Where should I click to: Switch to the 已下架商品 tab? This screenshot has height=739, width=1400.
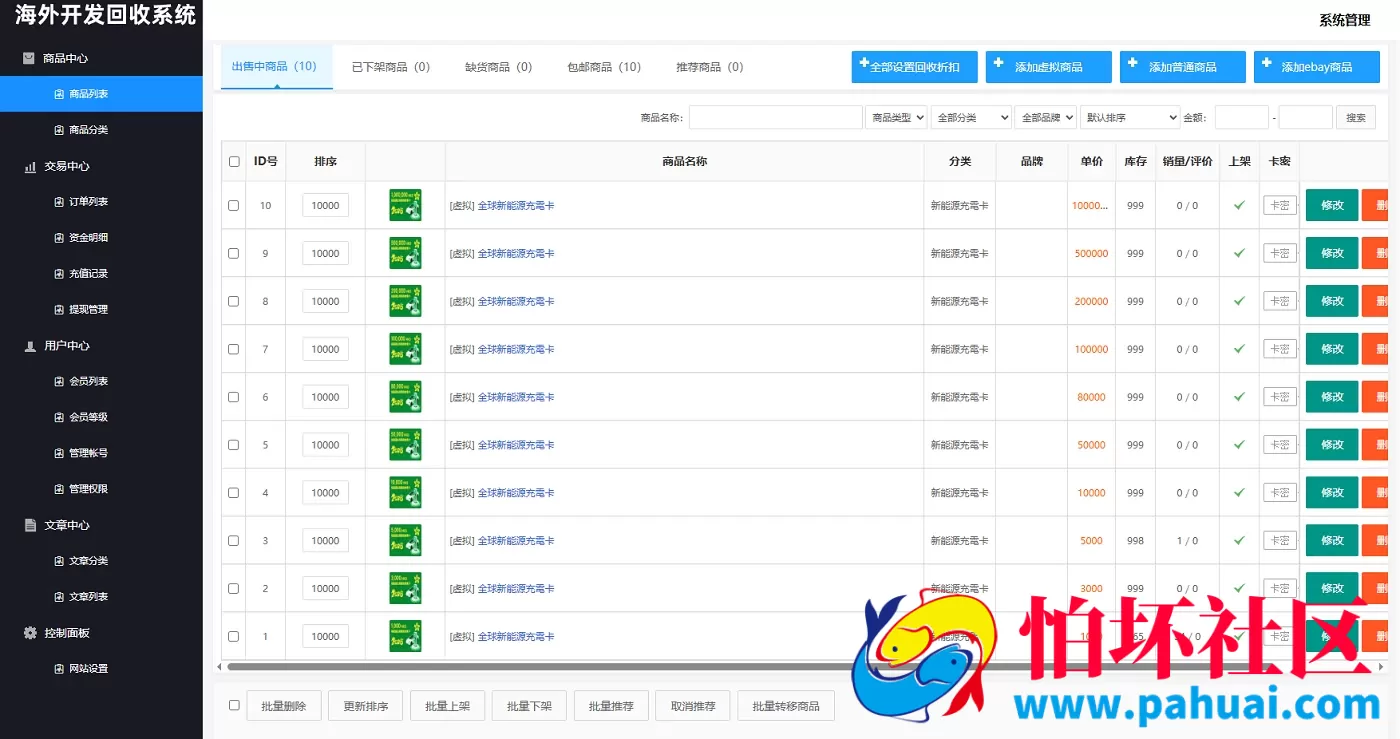pyautogui.click(x=391, y=67)
